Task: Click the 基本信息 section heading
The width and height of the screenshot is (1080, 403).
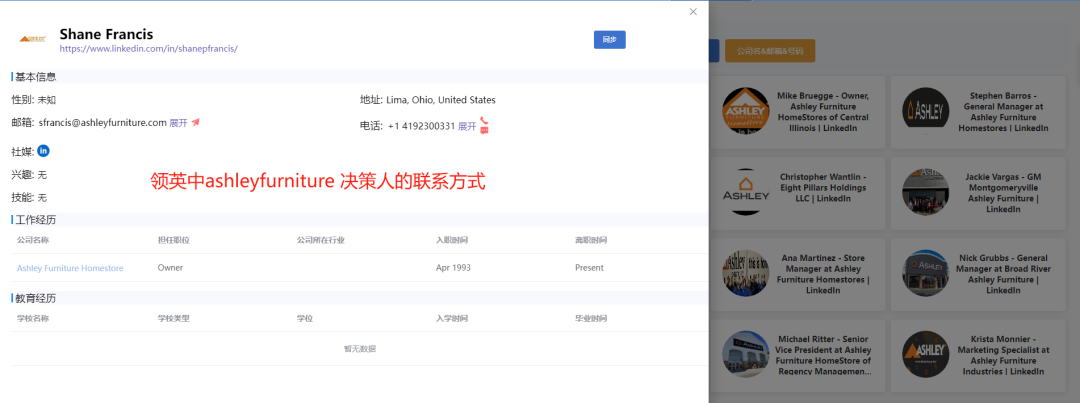Action: (x=36, y=76)
